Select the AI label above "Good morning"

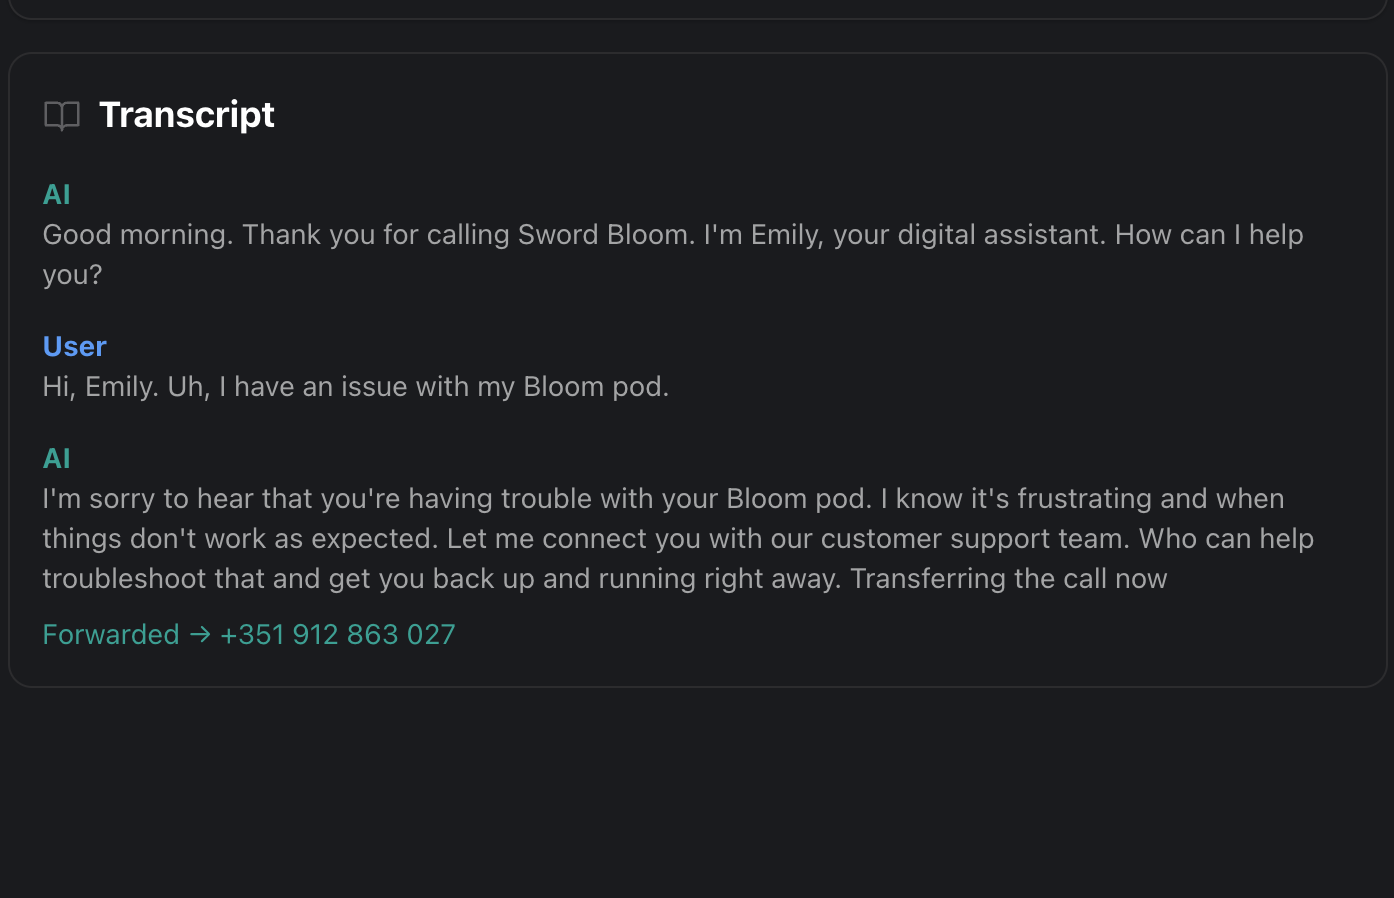[x=57, y=194]
